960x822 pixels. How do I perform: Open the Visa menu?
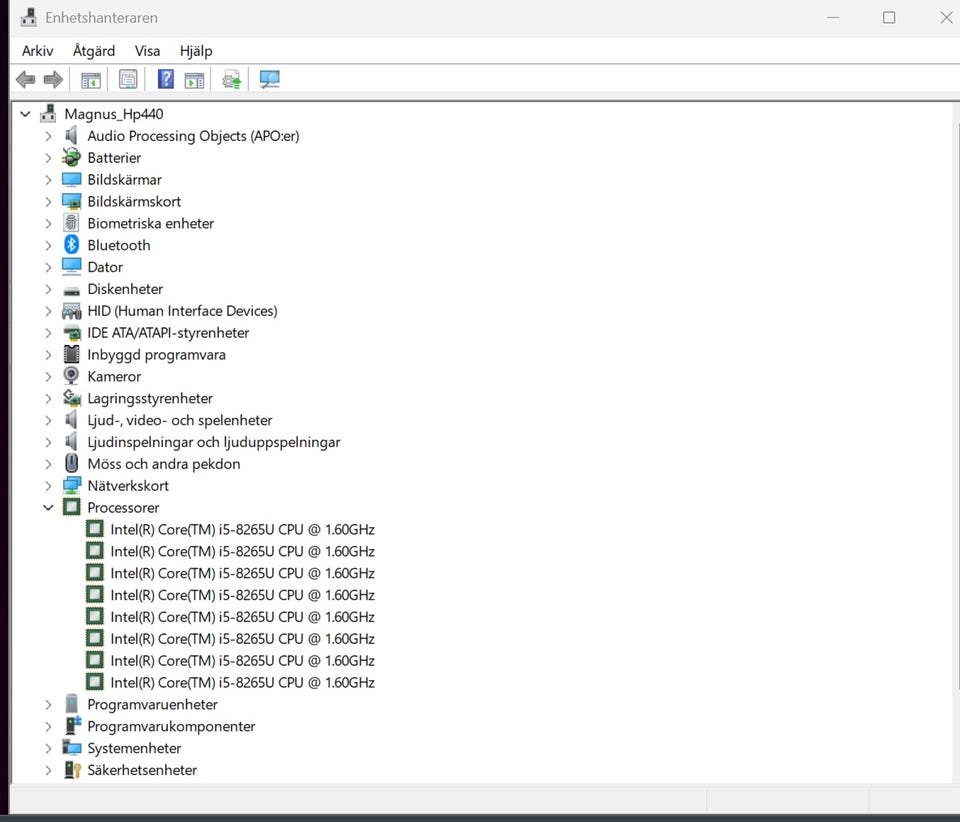click(148, 51)
